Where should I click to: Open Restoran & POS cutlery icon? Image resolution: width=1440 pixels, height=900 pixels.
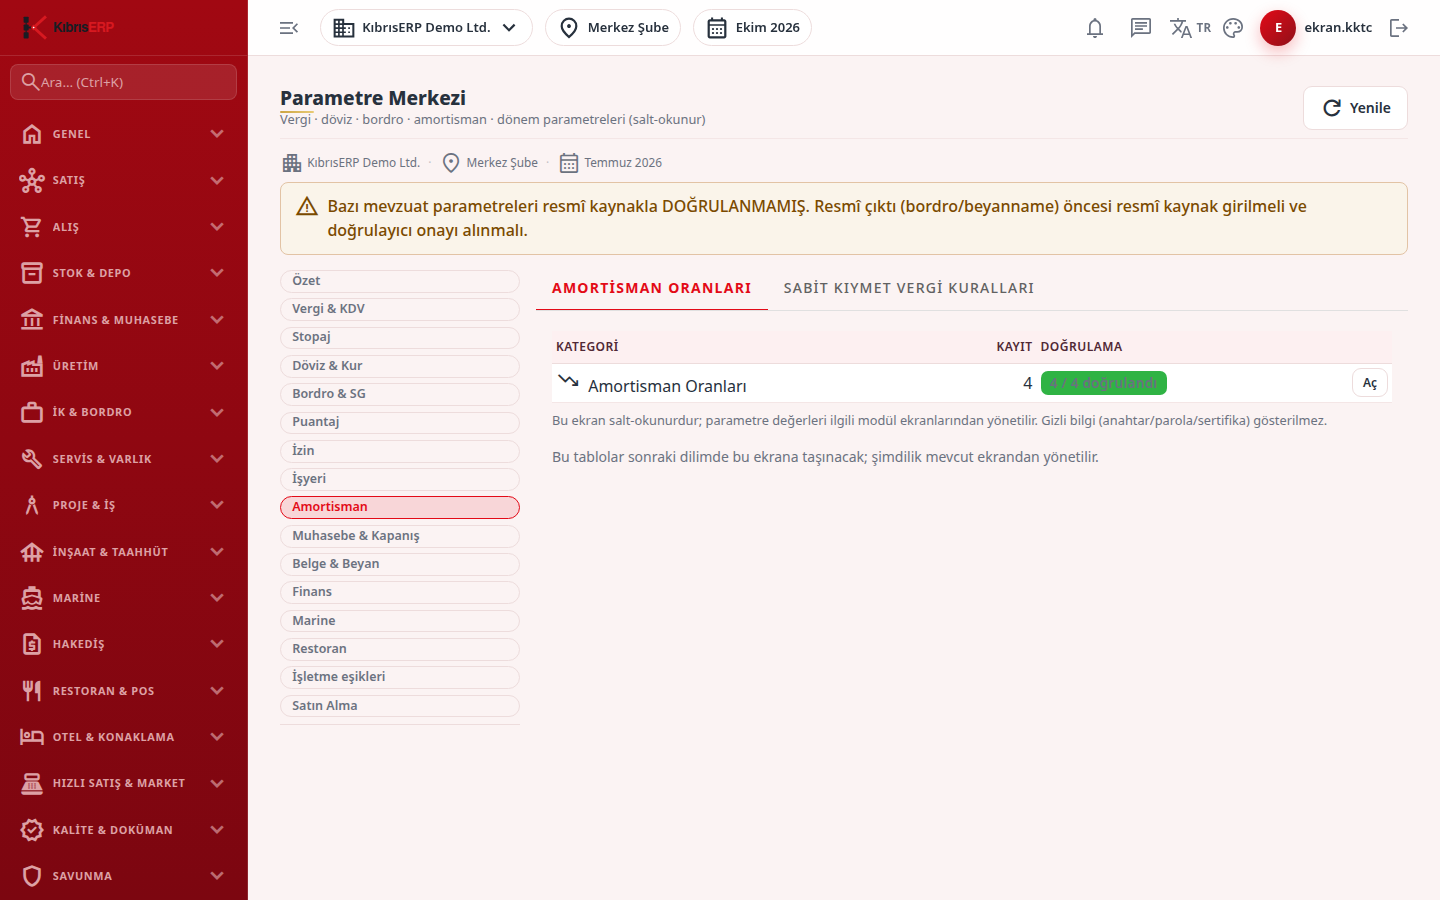pos(32,691)
